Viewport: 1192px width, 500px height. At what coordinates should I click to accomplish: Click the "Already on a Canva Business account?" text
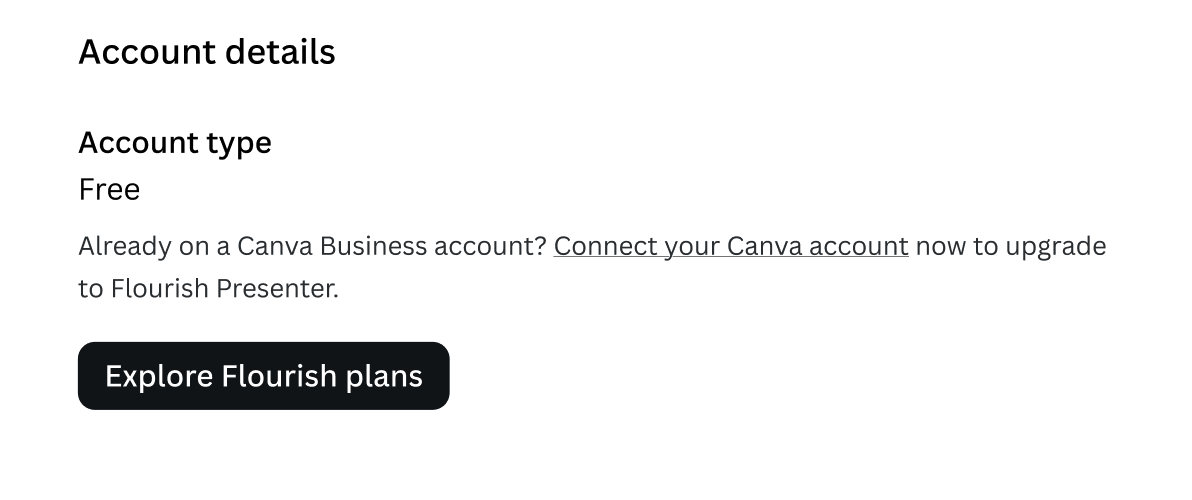[x=312, y=246]
